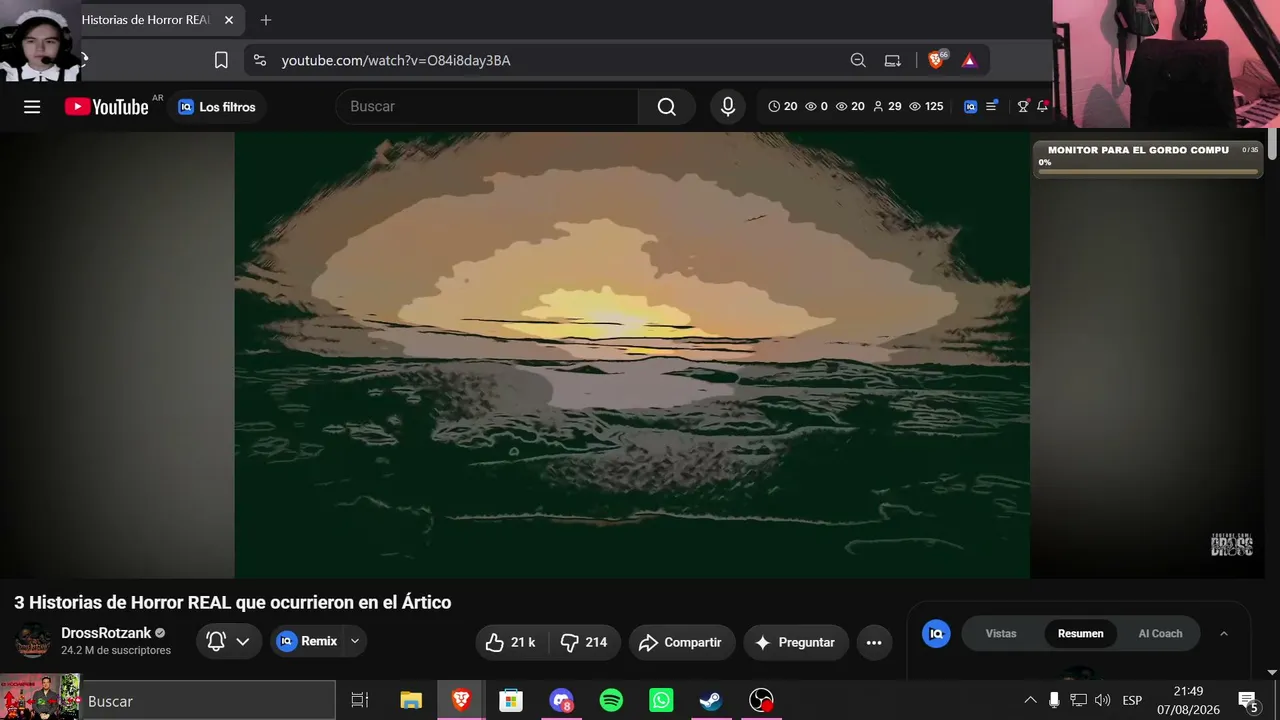
Task: Click the tray microphone icon
Action: (x=1054, y=700)
